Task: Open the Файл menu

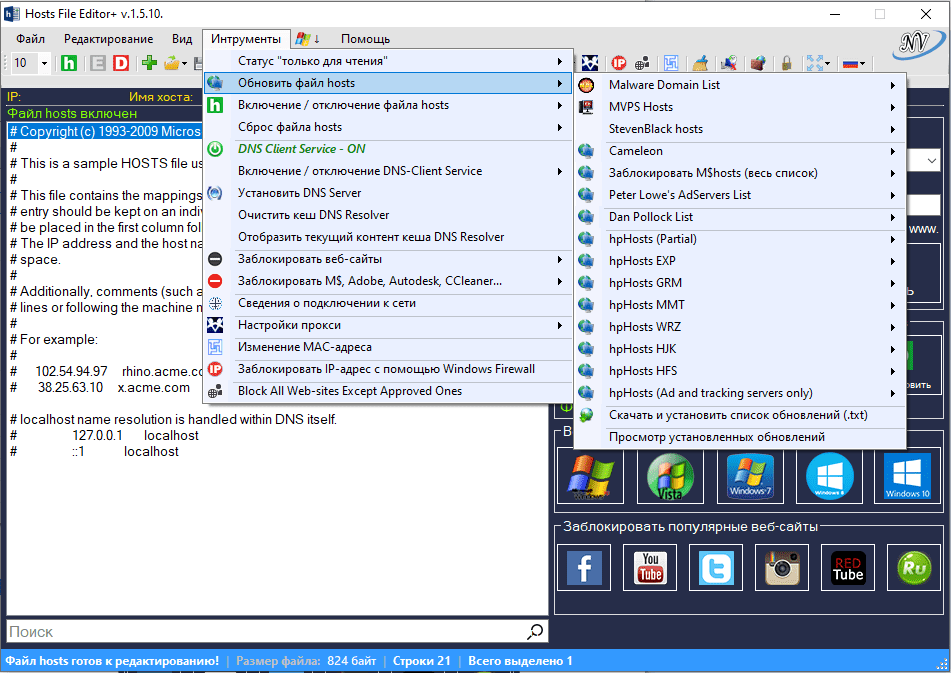Action: point(30,39)
